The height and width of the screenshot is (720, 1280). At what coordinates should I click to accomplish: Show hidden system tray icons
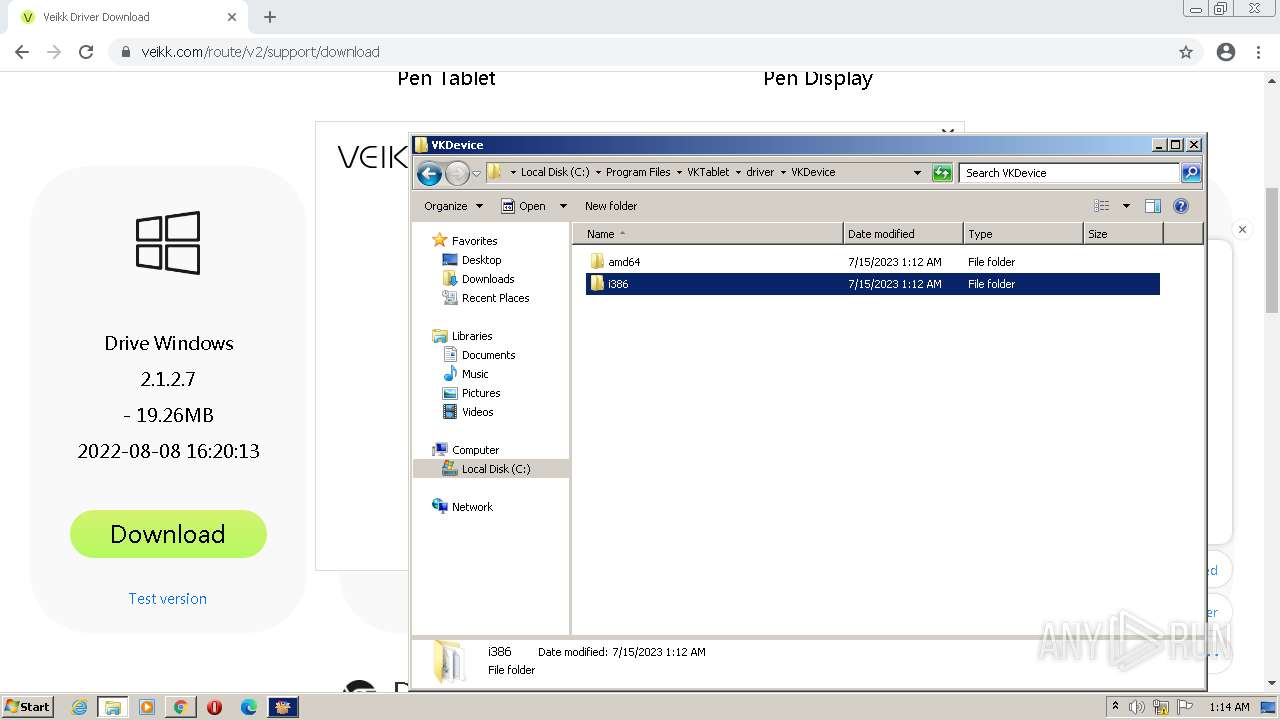click(x=1115, y=706)
